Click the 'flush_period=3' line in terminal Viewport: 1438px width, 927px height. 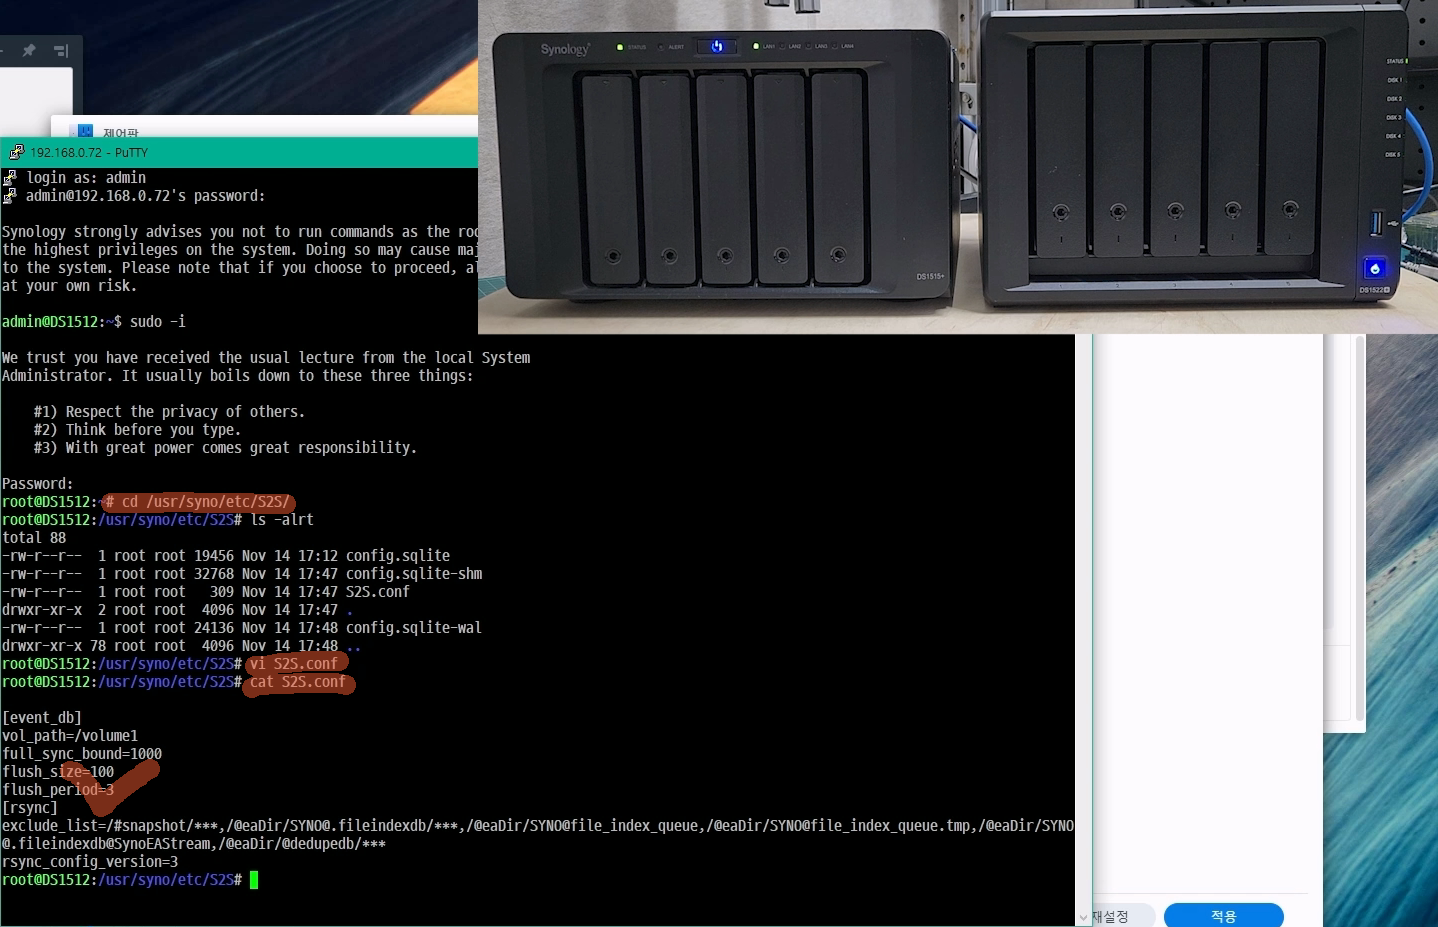click(x=58, y=790)
